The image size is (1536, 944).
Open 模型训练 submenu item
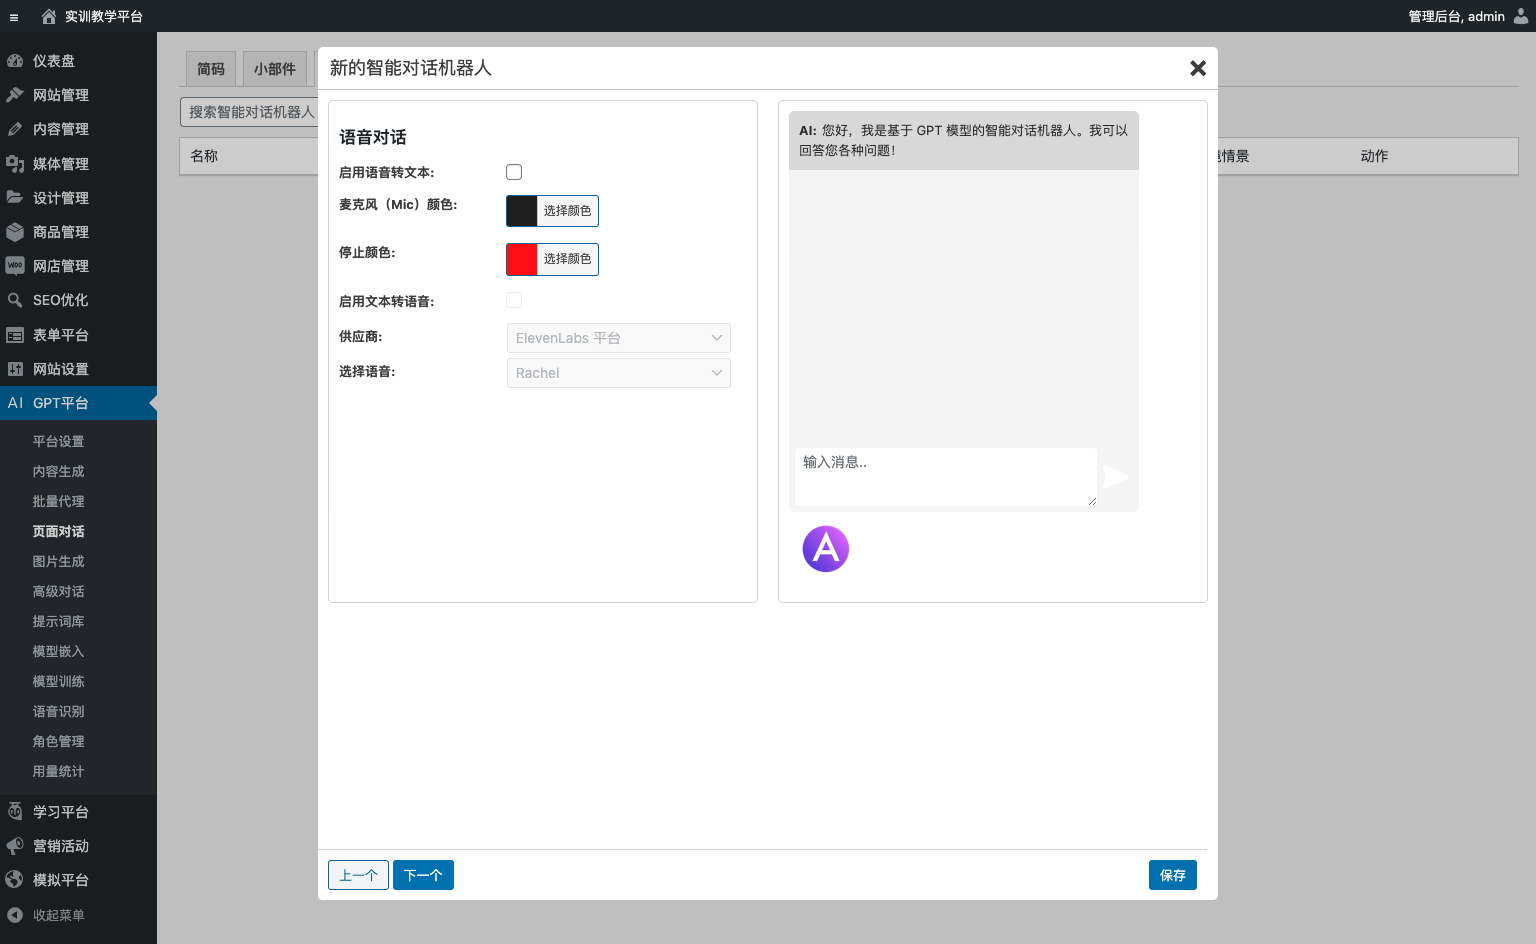[x=58, y=681]
